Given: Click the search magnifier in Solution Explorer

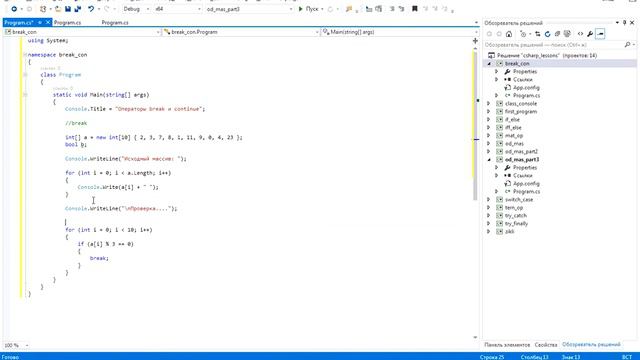Looking at the screenshot, I should [627, 44].
